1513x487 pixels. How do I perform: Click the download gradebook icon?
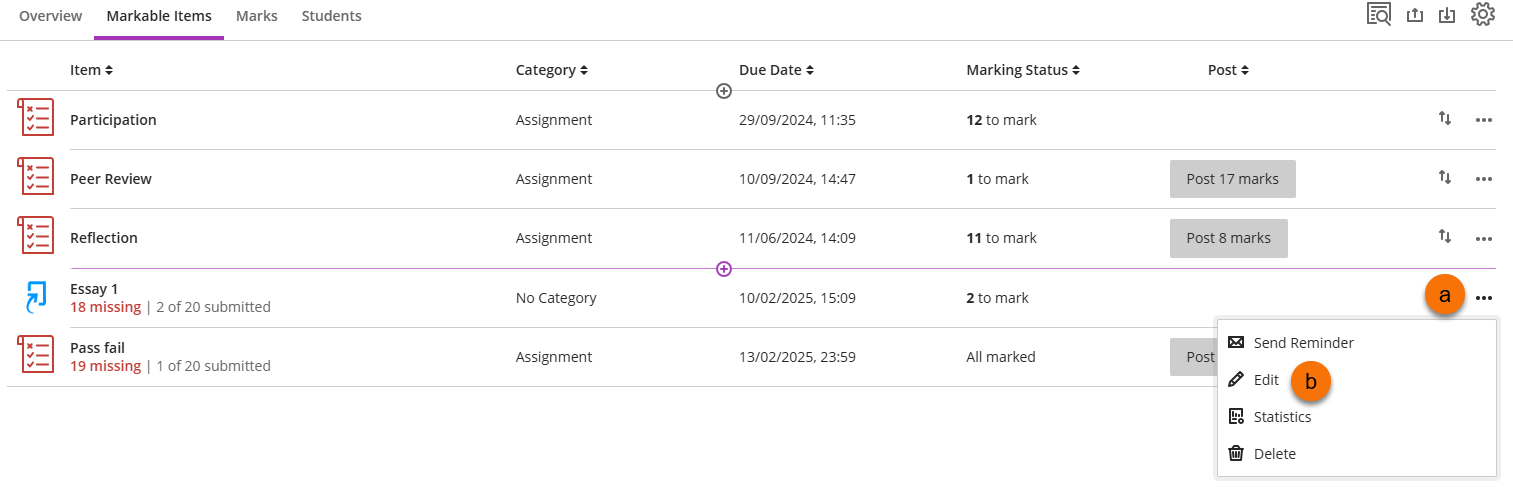(1446, 15)
